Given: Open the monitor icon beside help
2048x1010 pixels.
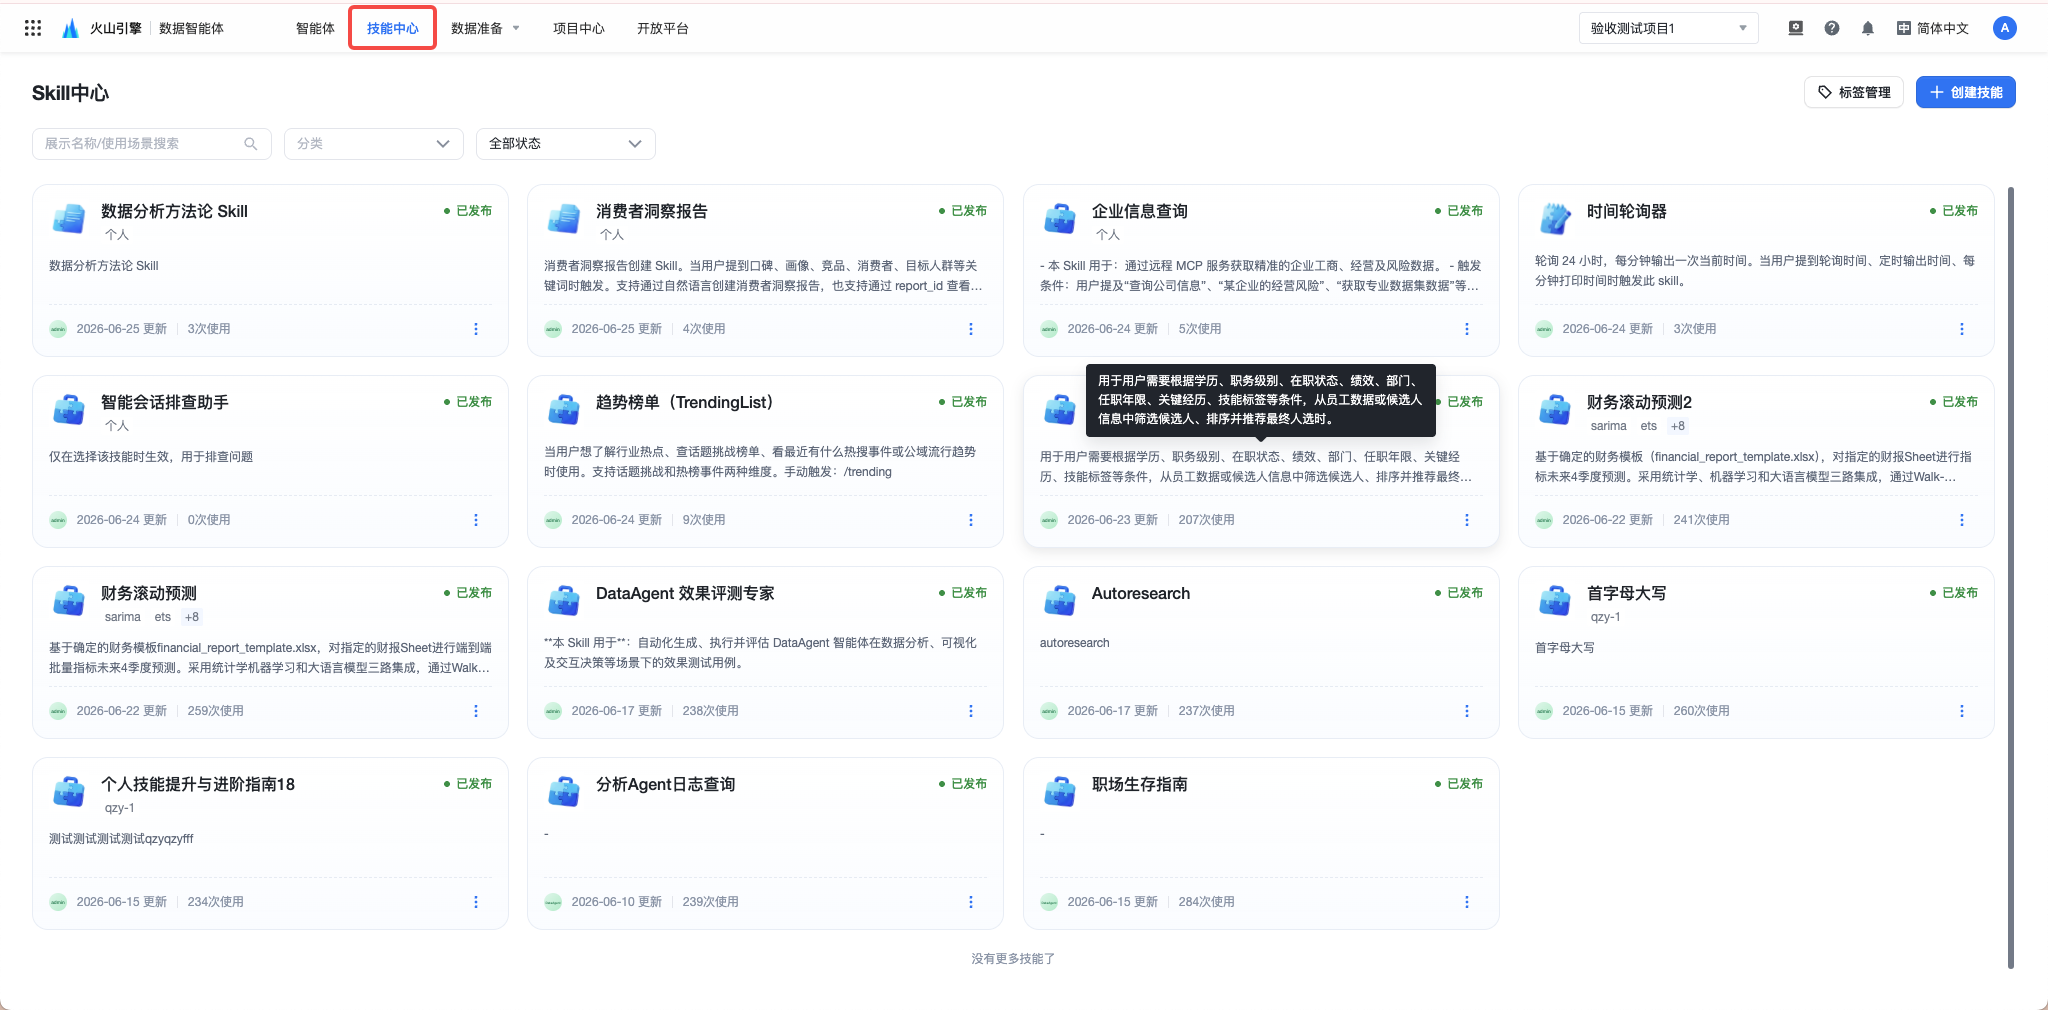Looking at the screenshot, I should point(1795,28).
